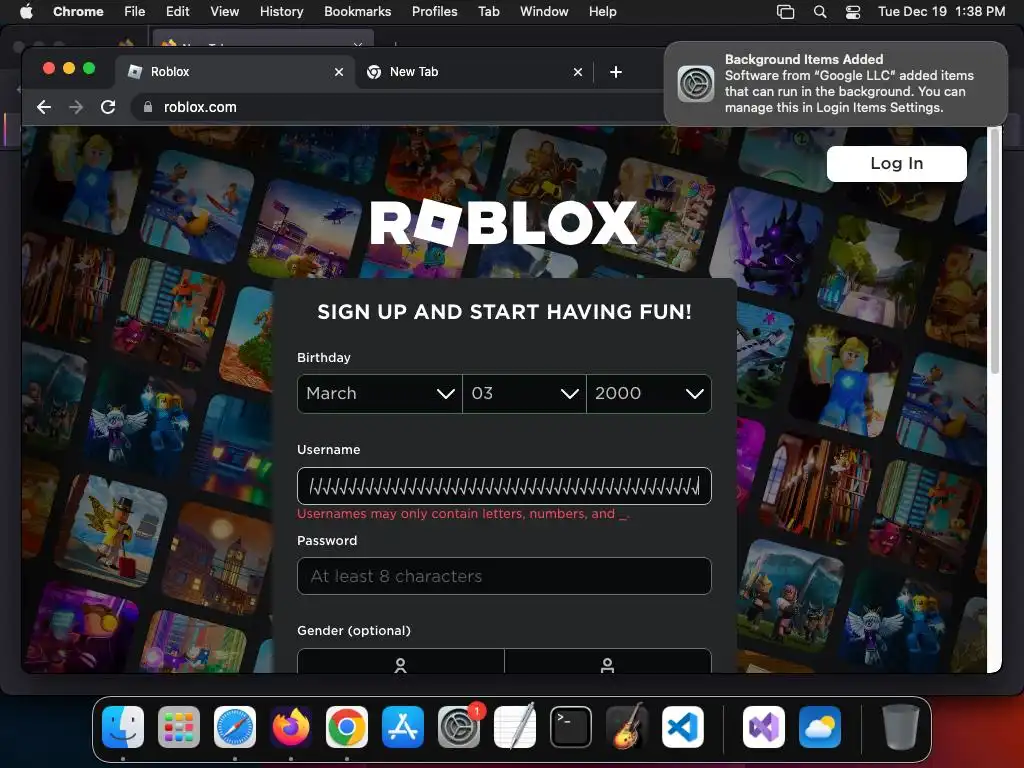The height and width of the screenshot is (768, 1024).
Task: Open the Trash in the dock
Action: (901, 727)
